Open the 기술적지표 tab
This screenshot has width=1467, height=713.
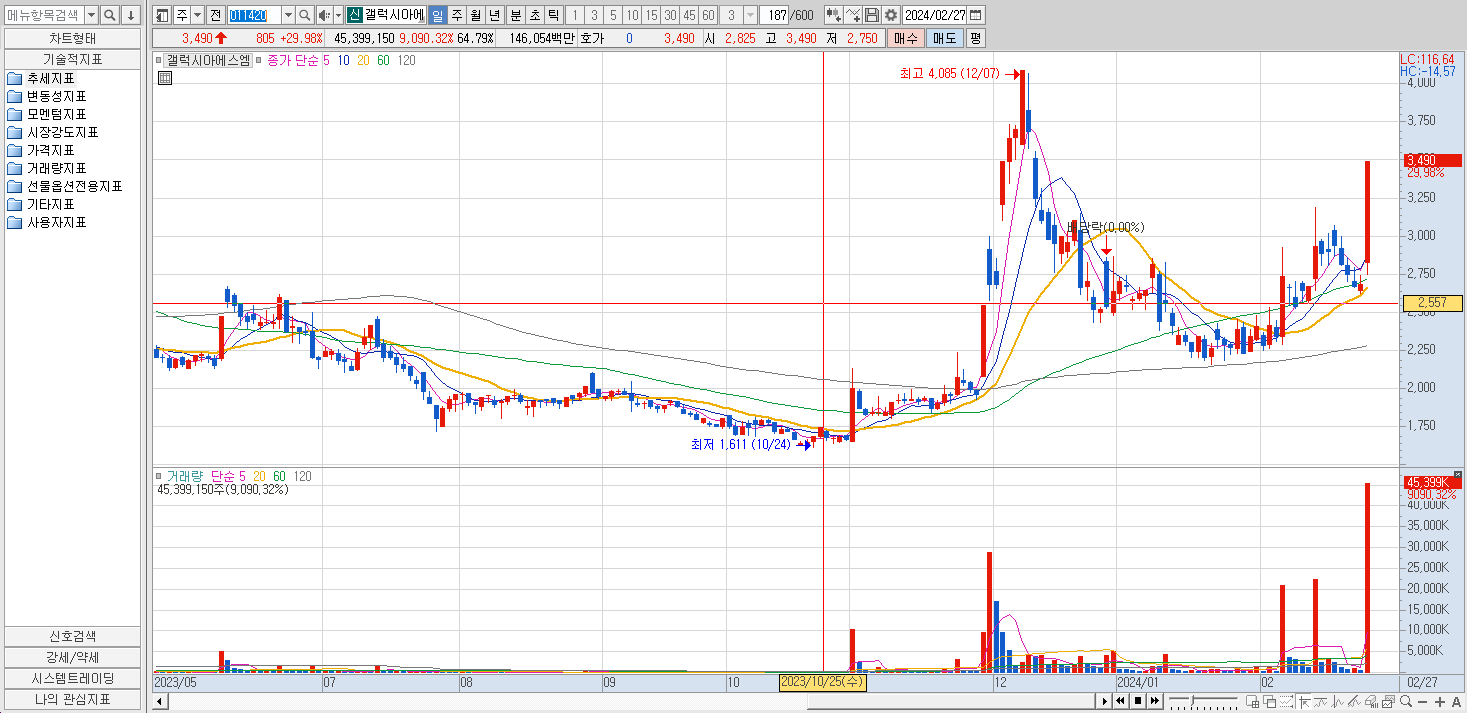72,59
